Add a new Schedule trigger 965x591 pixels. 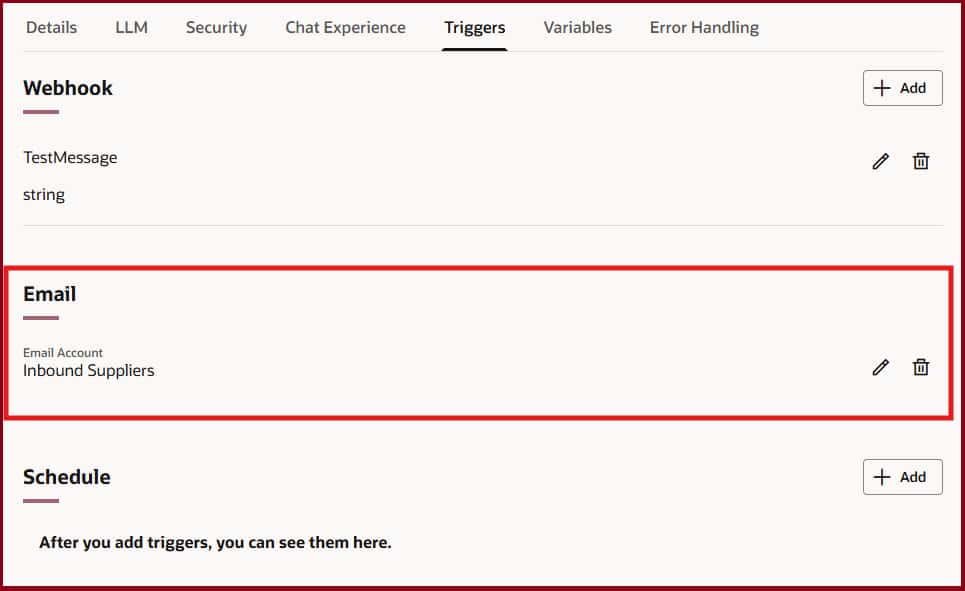pyautogui.click(x=902, y=477)
